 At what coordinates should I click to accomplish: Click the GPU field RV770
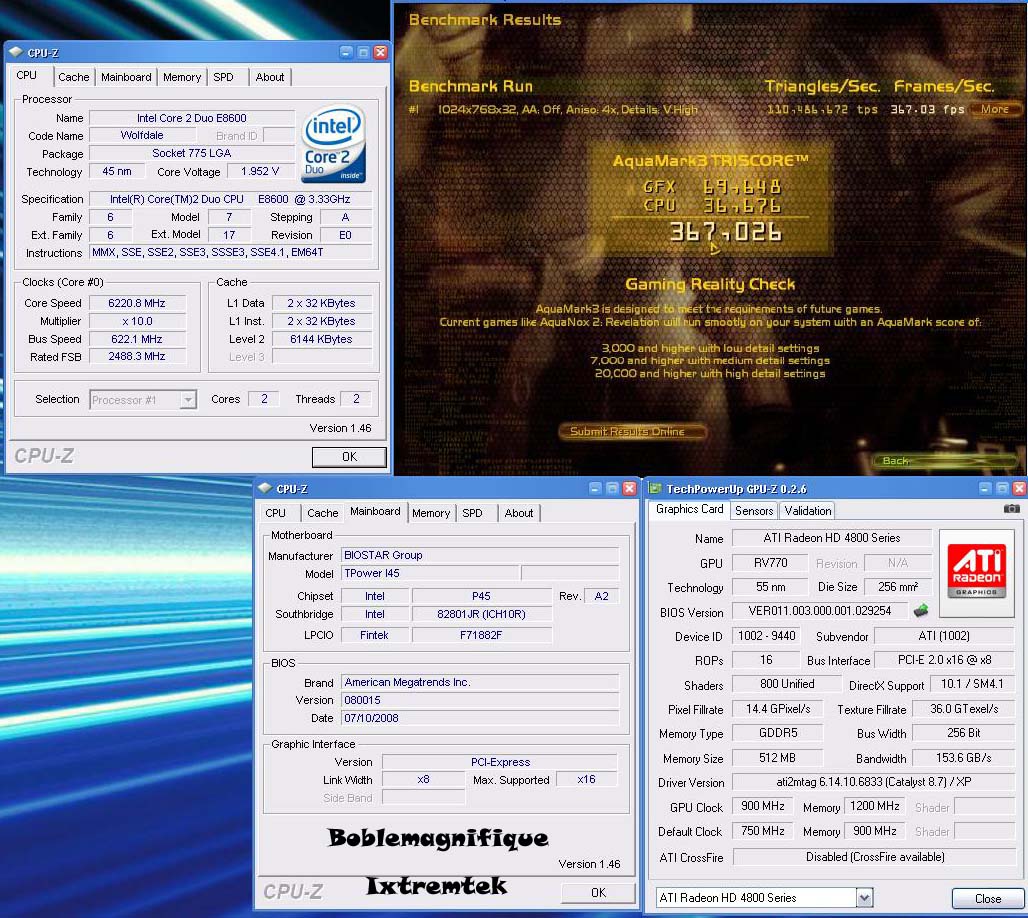pyautogui.click(x=770, y=563)
